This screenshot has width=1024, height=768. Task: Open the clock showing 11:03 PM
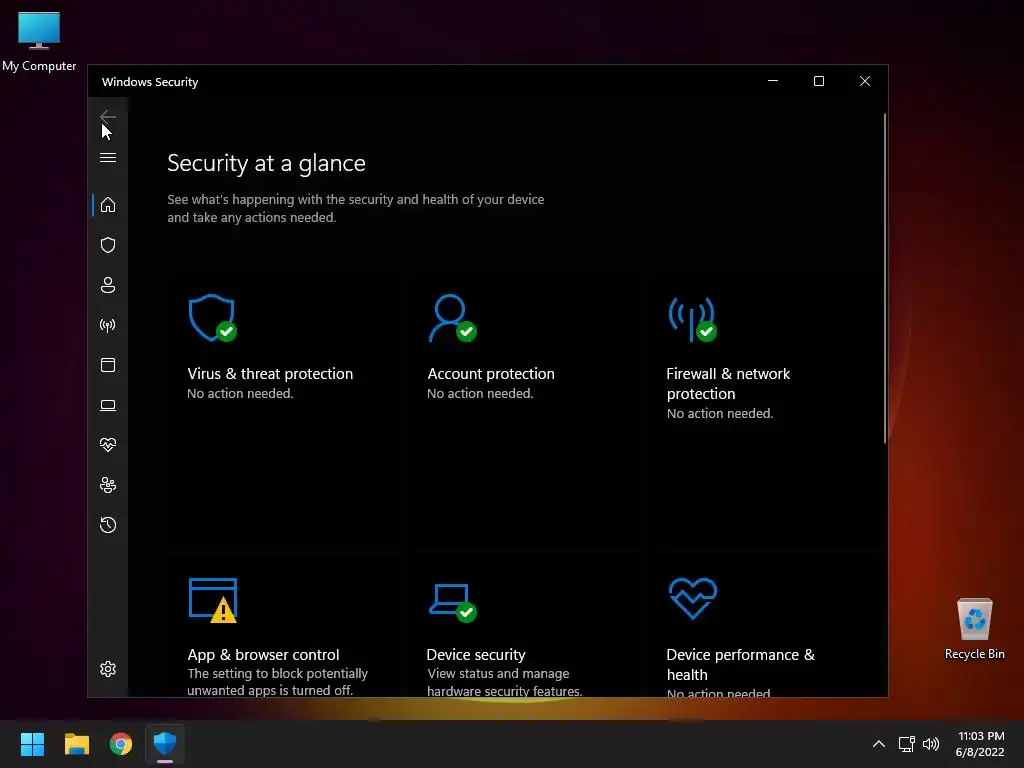(980, 744)
